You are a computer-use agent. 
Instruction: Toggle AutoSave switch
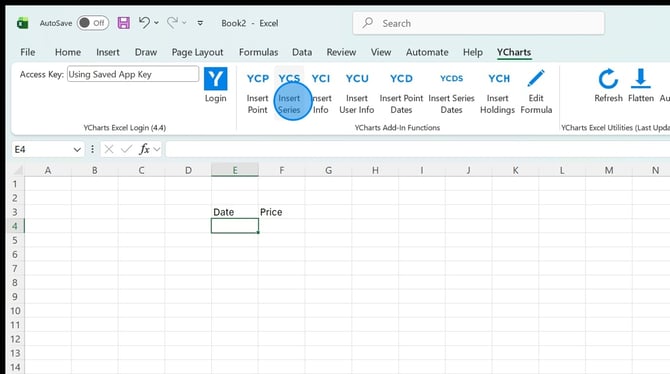[93, 23]
